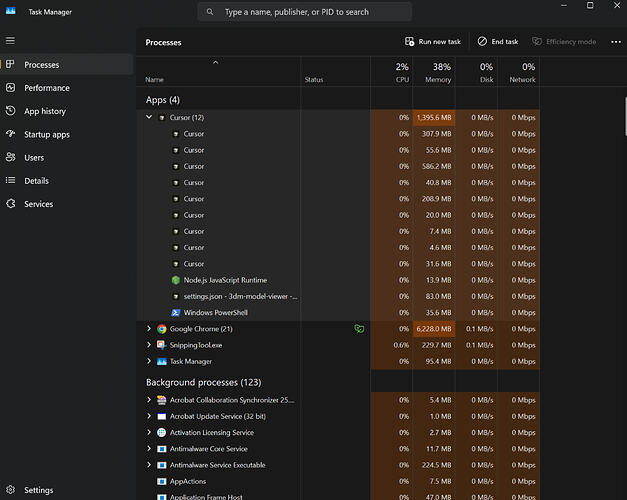Switch to the Users page
This screenshot has height=500, width=627.
point(67,157)
